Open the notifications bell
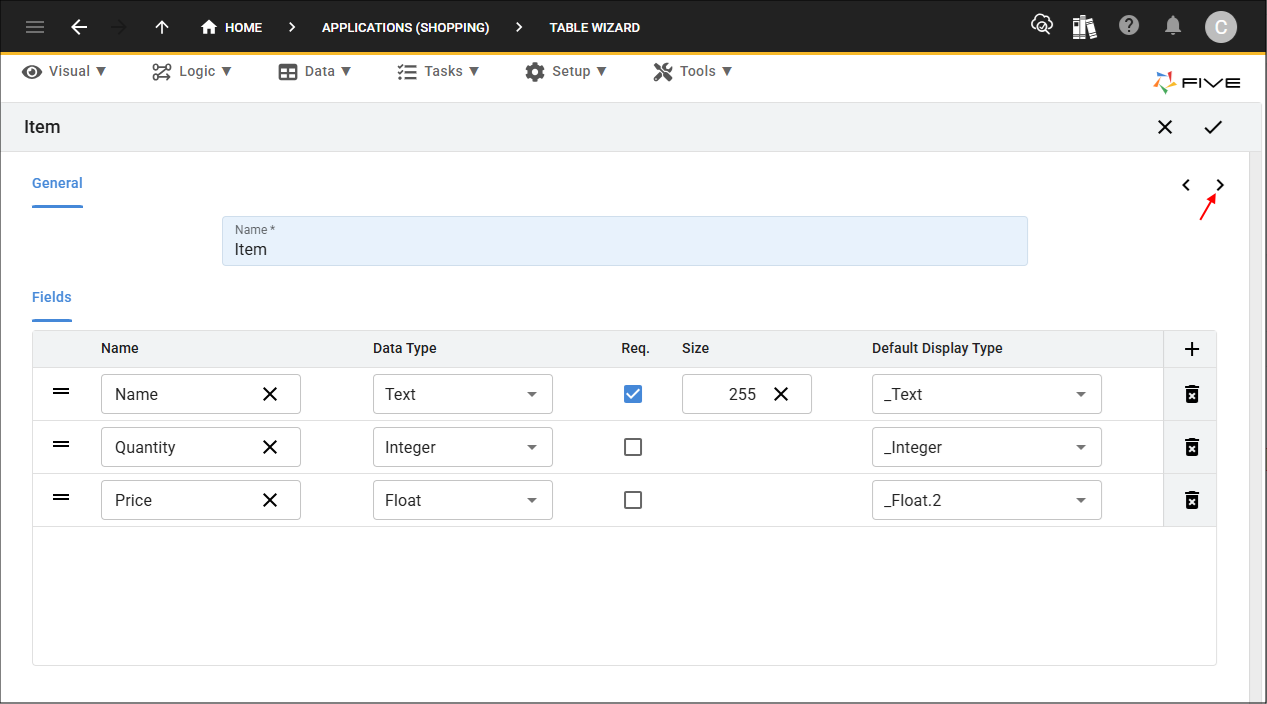Image resolution: width=1267 pixels, height=704 pixels. coord(1174,26)
